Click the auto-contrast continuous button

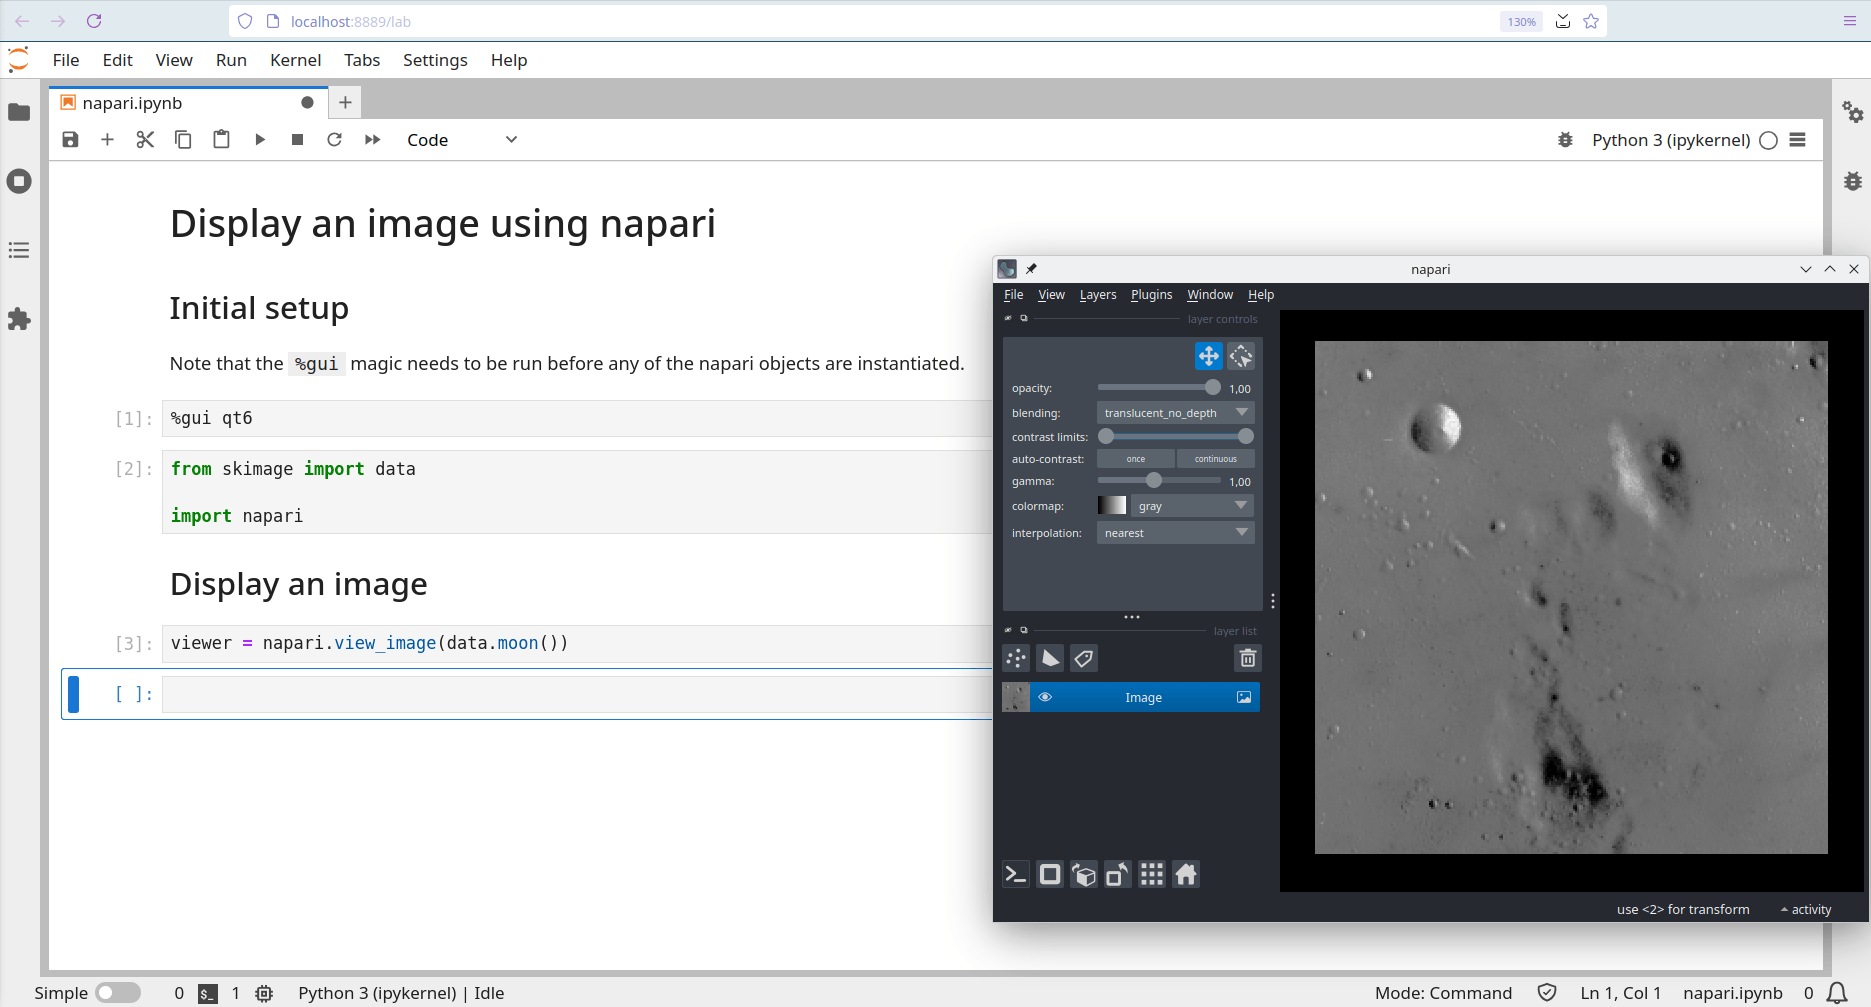click(1215, 459)
